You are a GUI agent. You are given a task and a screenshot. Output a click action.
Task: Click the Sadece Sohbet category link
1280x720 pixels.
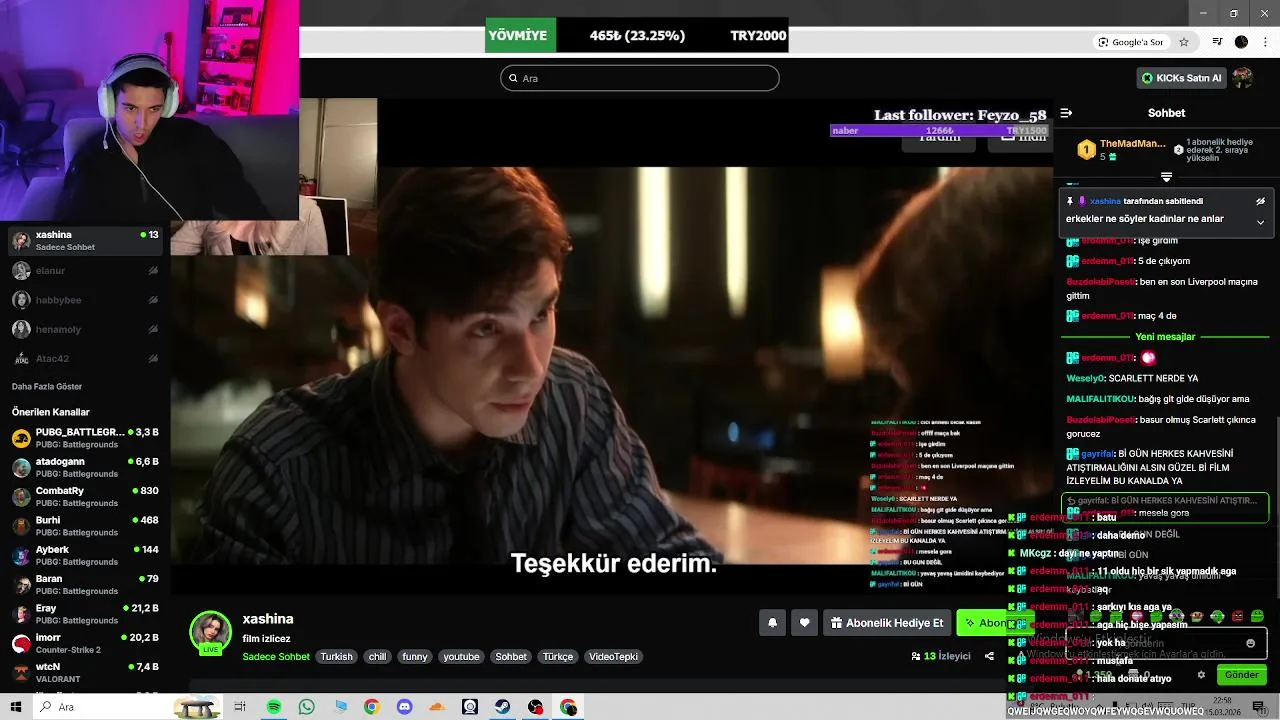276,657
